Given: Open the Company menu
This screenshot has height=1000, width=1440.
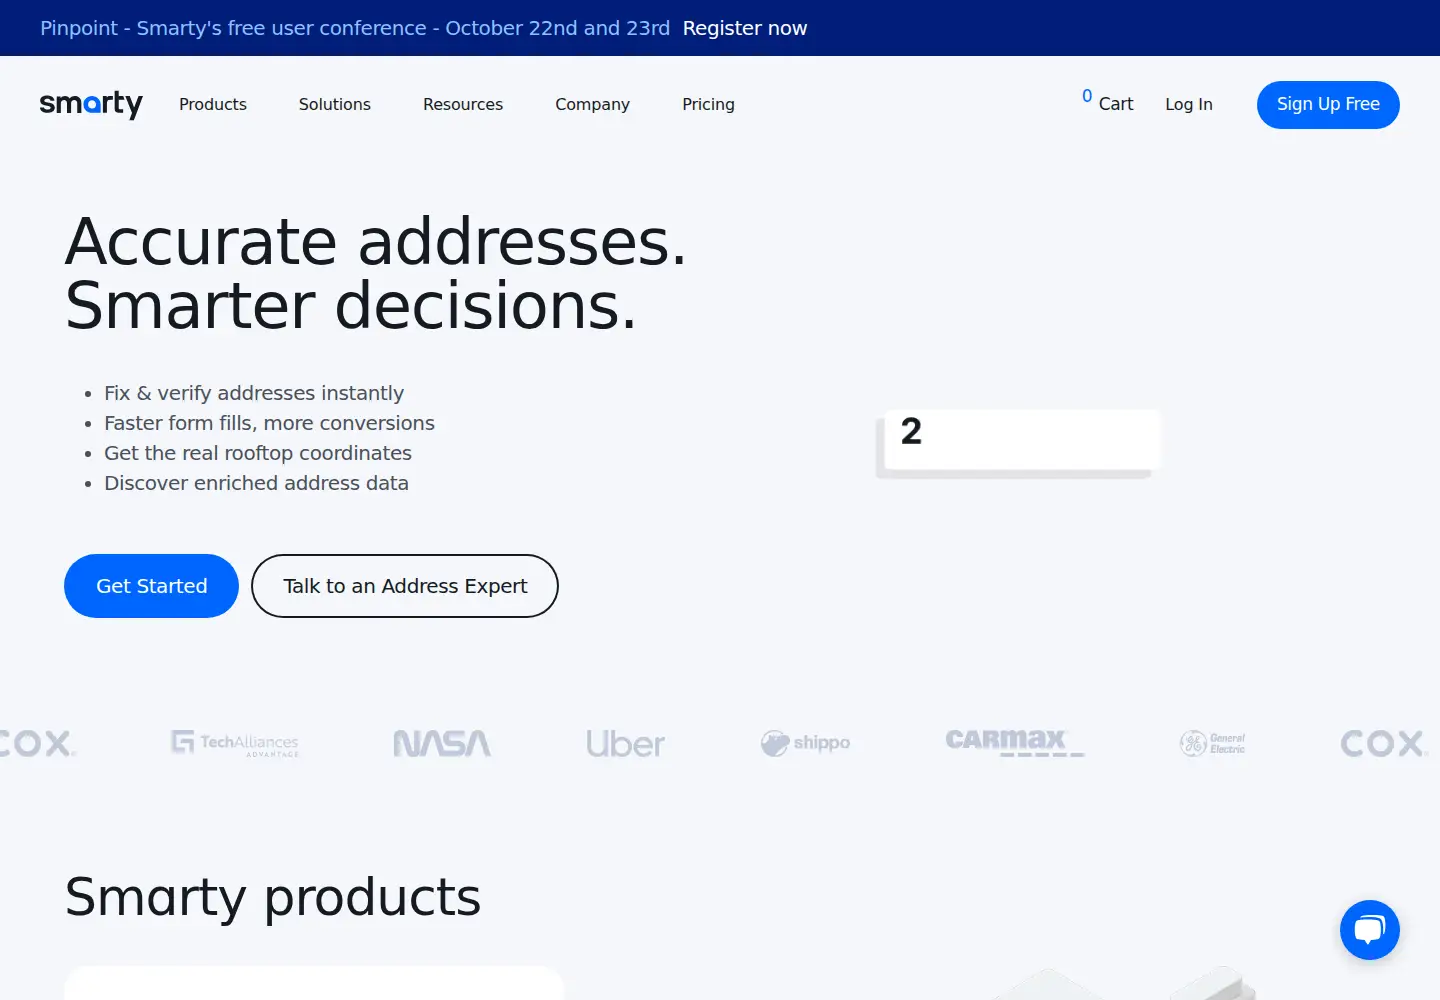Looking at the screenshot, I should [593, 104].
